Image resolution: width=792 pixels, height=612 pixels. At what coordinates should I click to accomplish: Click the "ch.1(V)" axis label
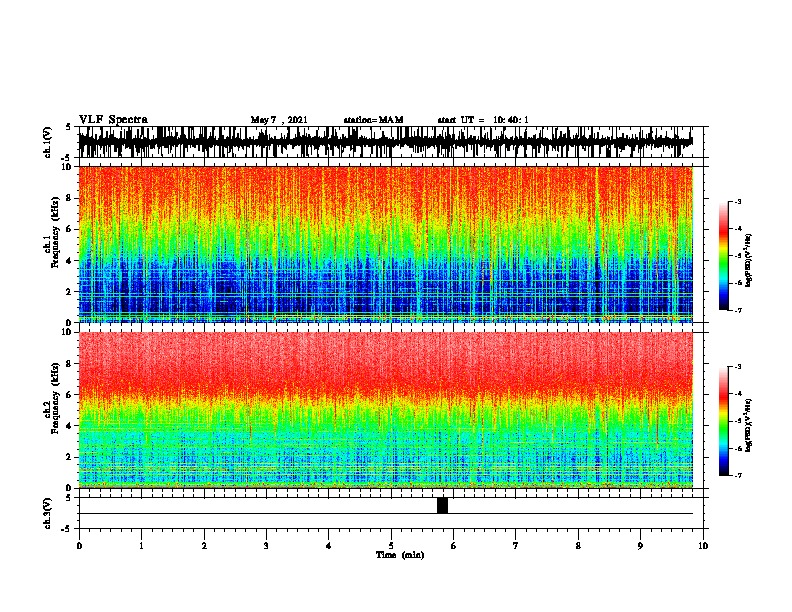[48, 142]
